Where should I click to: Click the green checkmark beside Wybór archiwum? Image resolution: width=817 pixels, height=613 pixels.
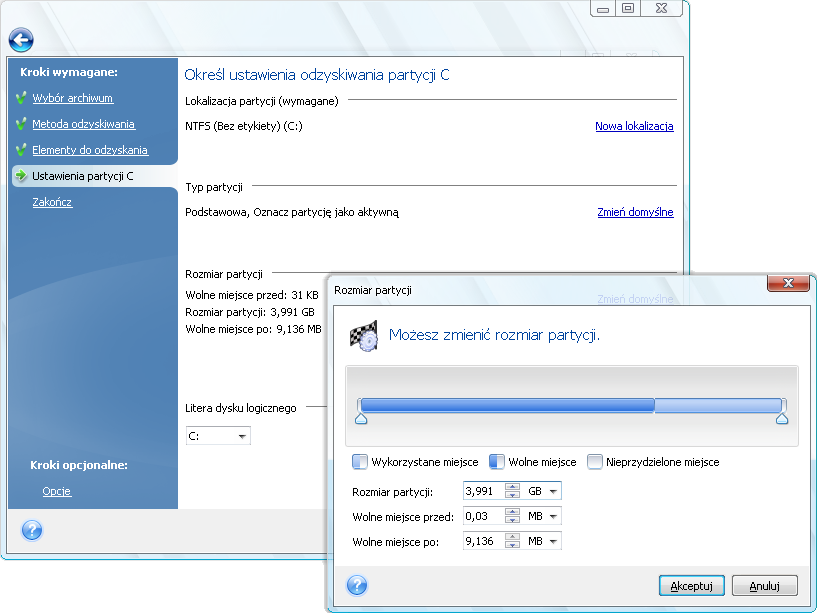(21, 98)
